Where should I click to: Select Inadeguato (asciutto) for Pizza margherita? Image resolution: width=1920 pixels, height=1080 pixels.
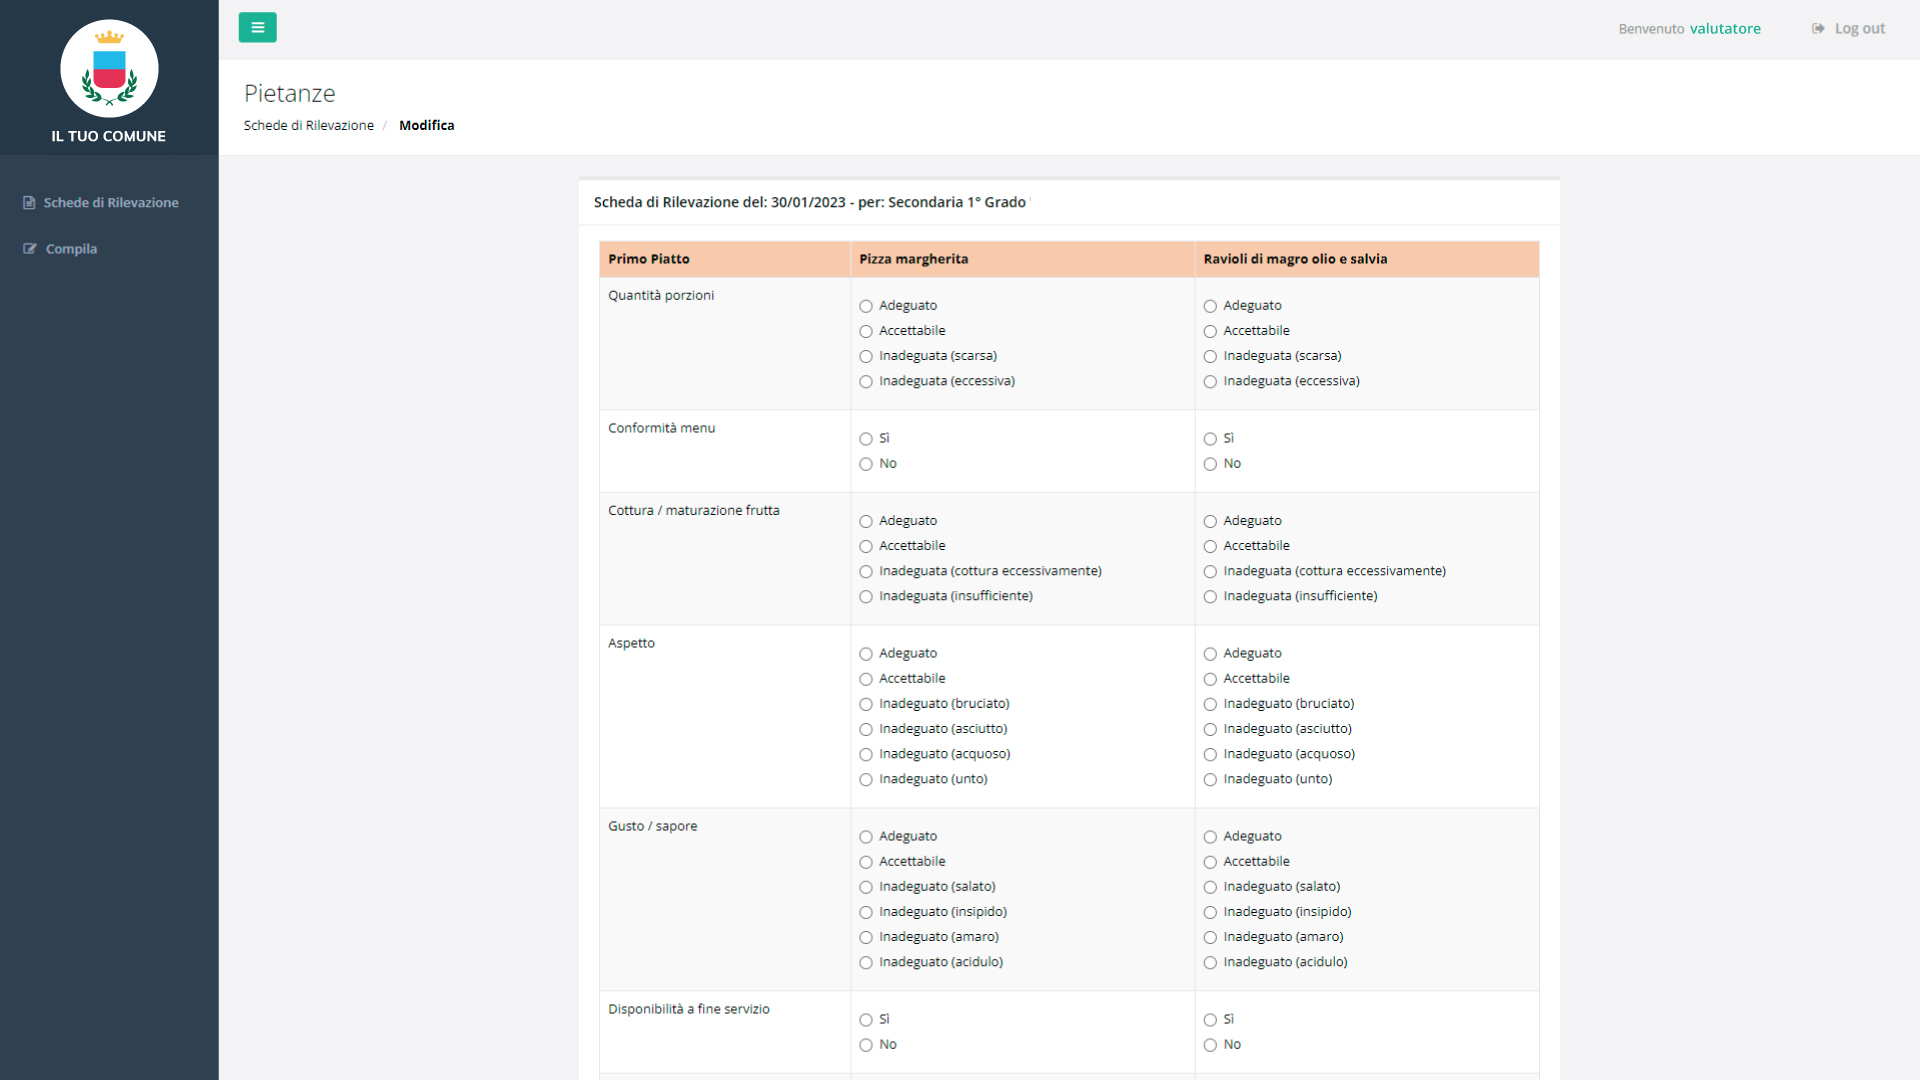pyautogui.click(x=866, y=729)
